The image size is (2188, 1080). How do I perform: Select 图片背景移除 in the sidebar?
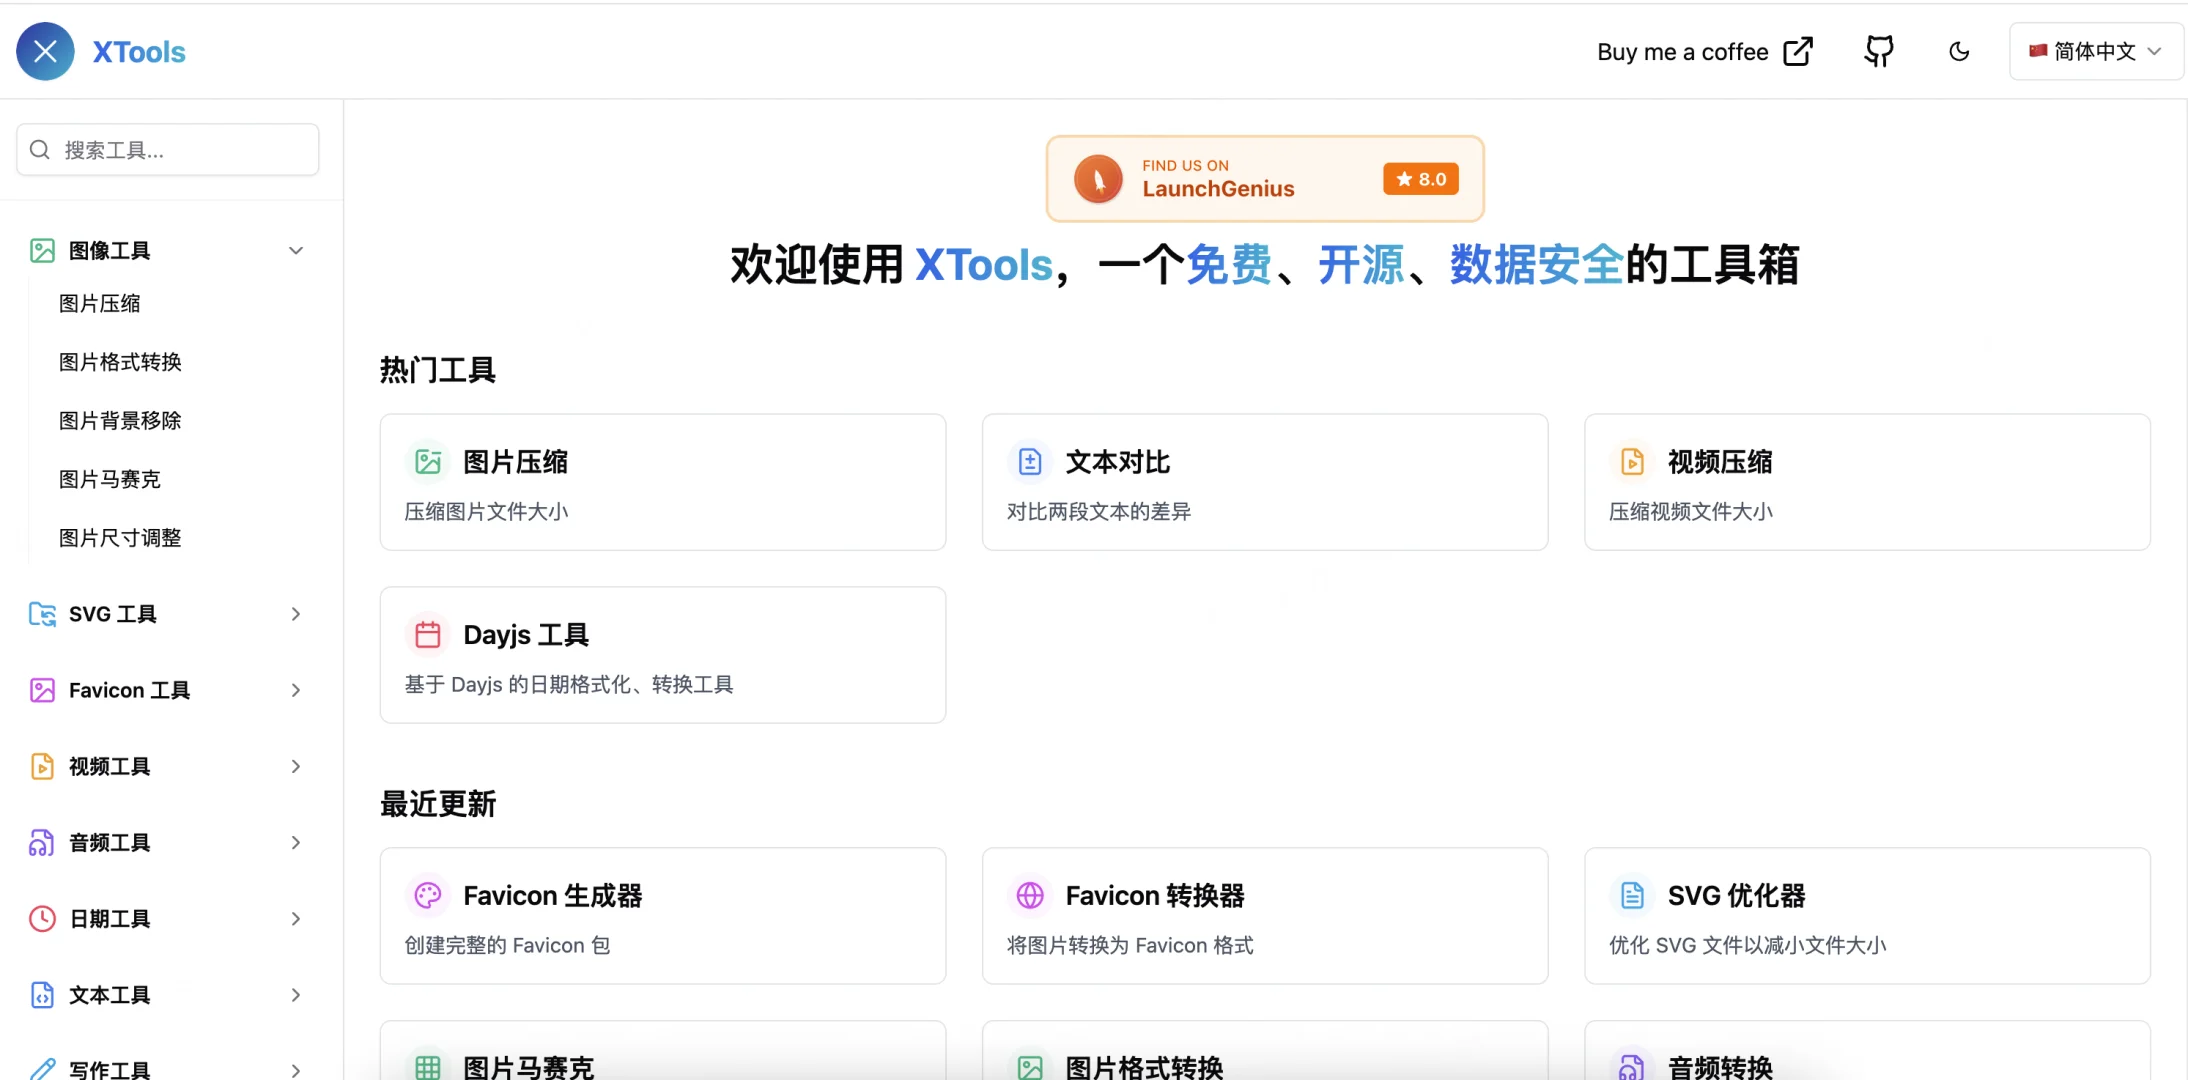[120, 420]
